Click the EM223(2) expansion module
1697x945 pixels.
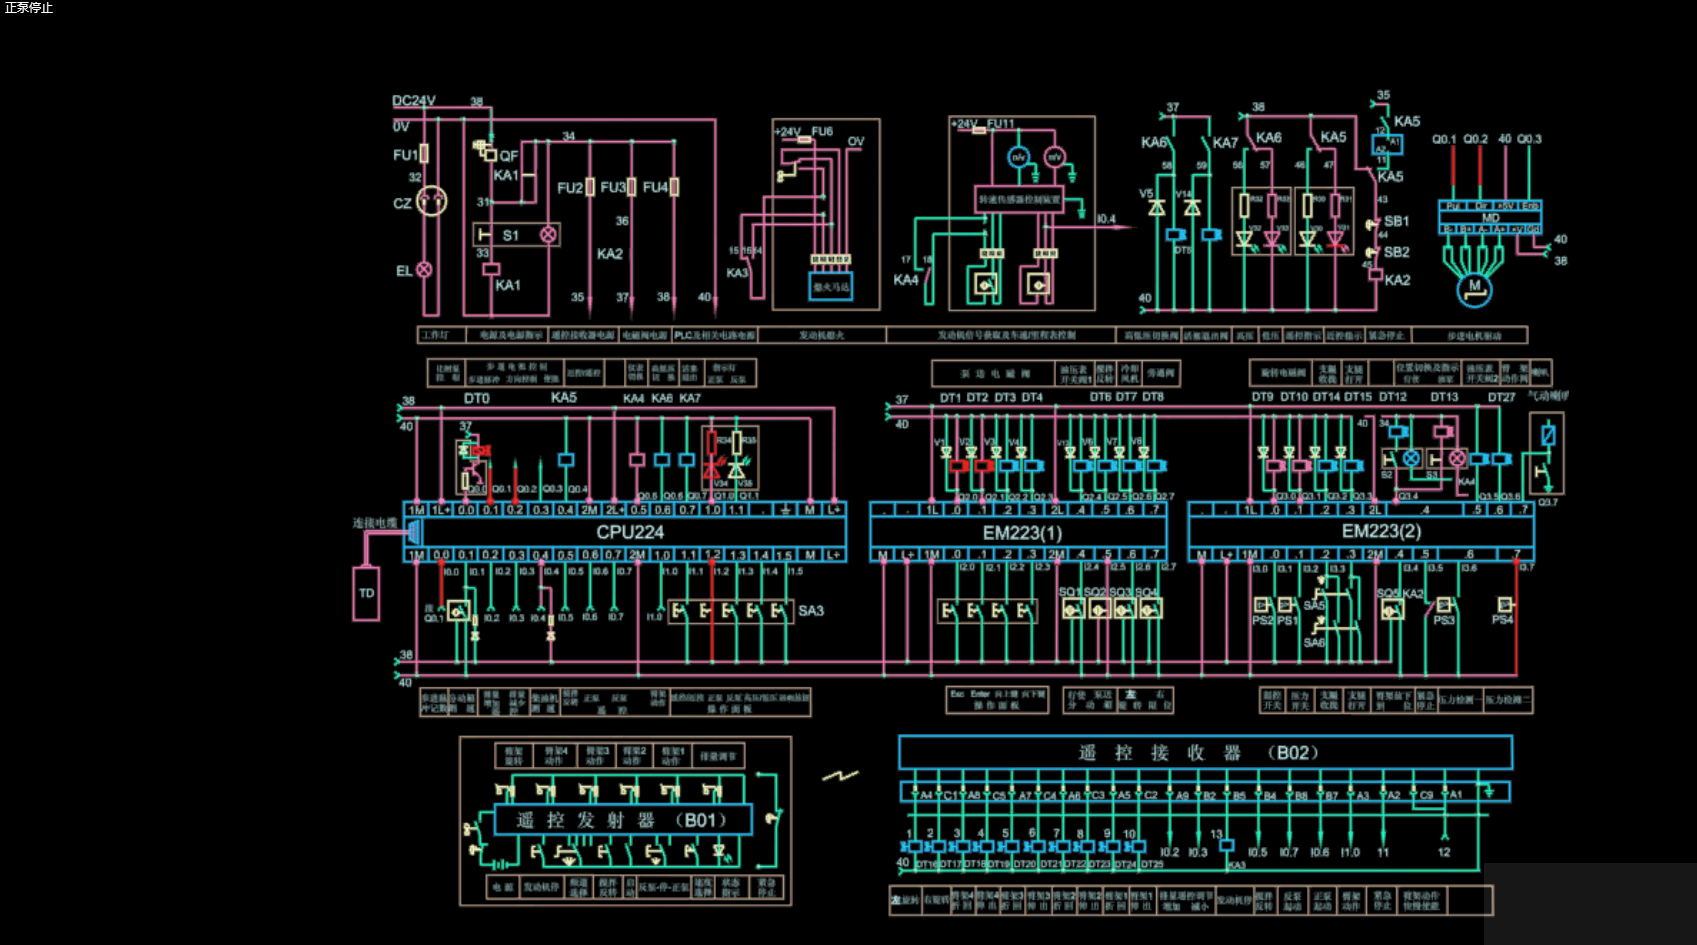(1361, 531)
